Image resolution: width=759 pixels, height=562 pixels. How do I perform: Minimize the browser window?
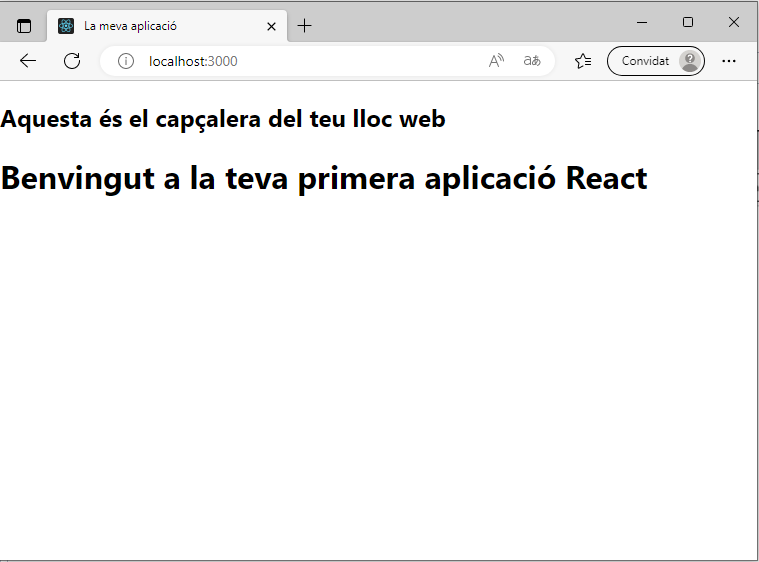642,22
